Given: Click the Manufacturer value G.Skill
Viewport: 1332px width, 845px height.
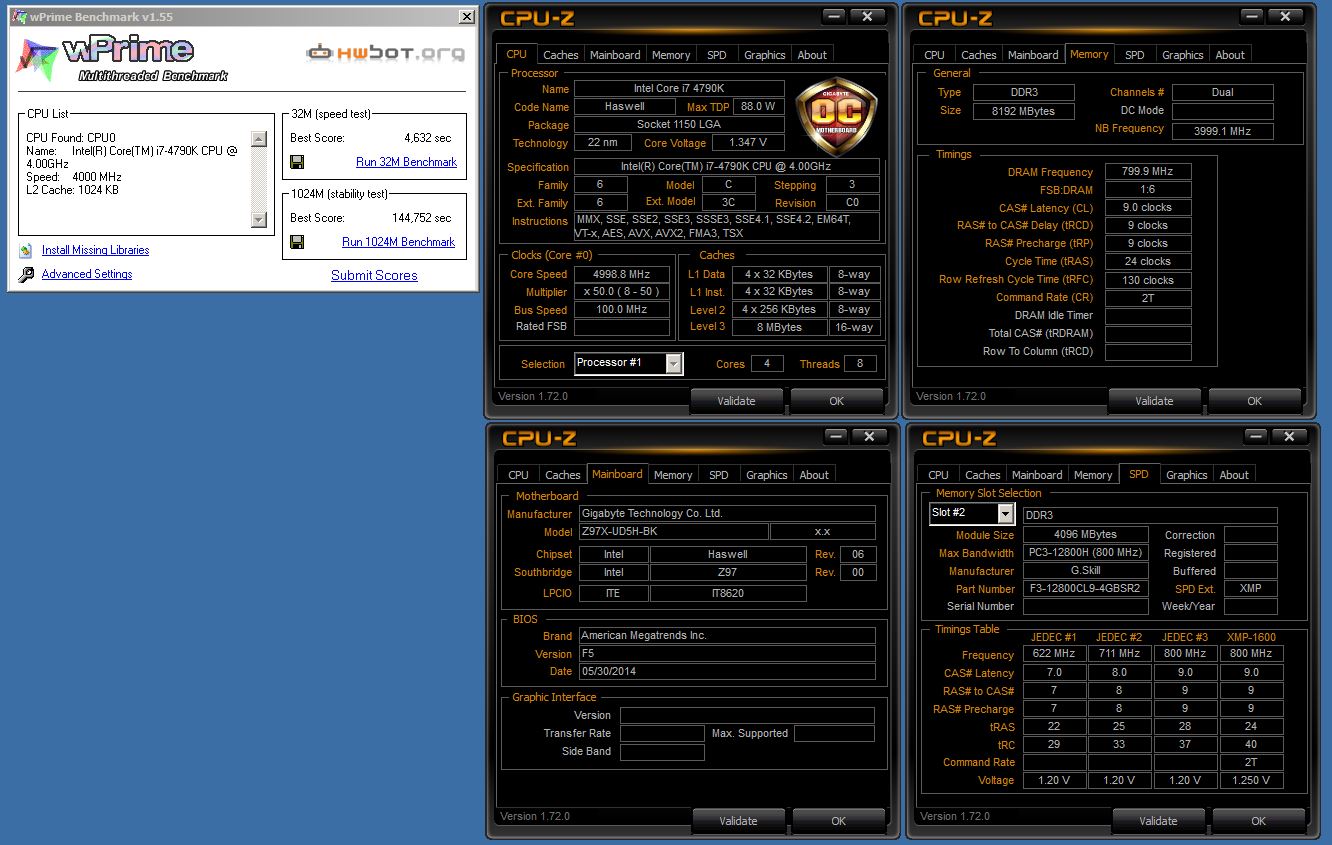Looking at the screenshot, I should pos(1085,571).
